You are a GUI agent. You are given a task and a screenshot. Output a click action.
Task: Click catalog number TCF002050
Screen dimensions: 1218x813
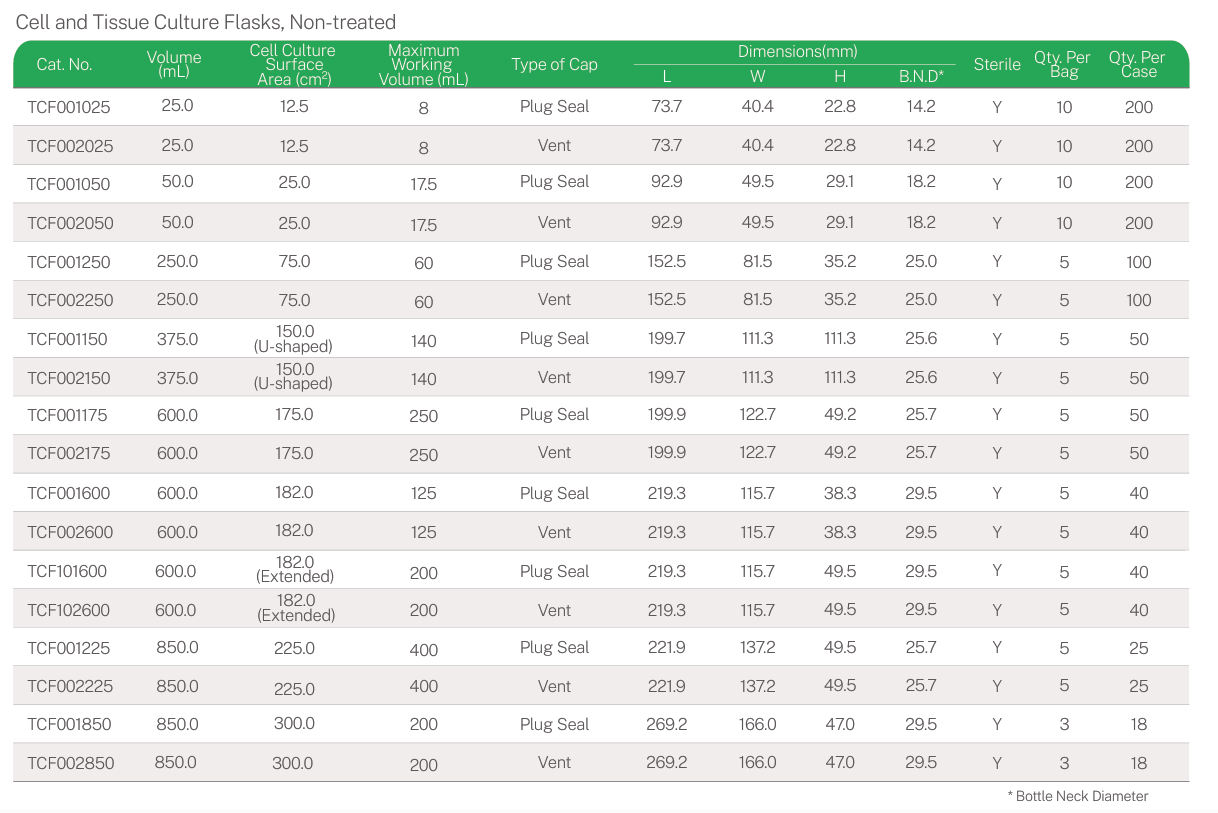click(x=70, y=223)
